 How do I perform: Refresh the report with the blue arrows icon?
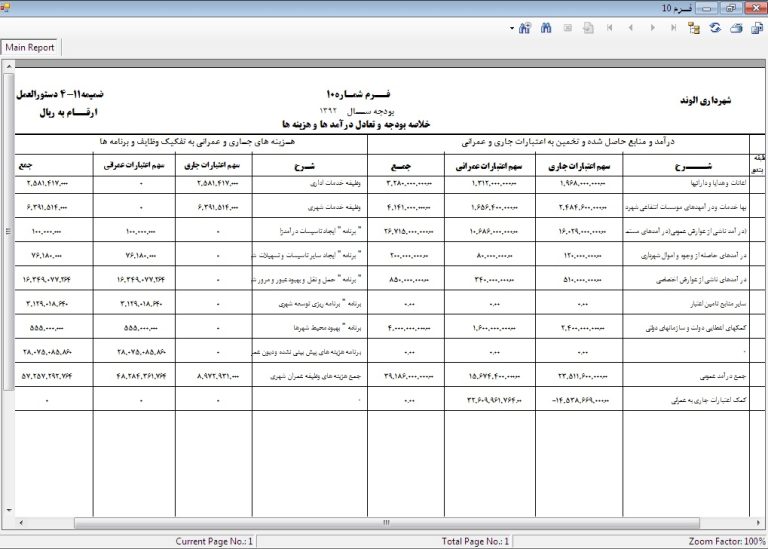(716, 29)
